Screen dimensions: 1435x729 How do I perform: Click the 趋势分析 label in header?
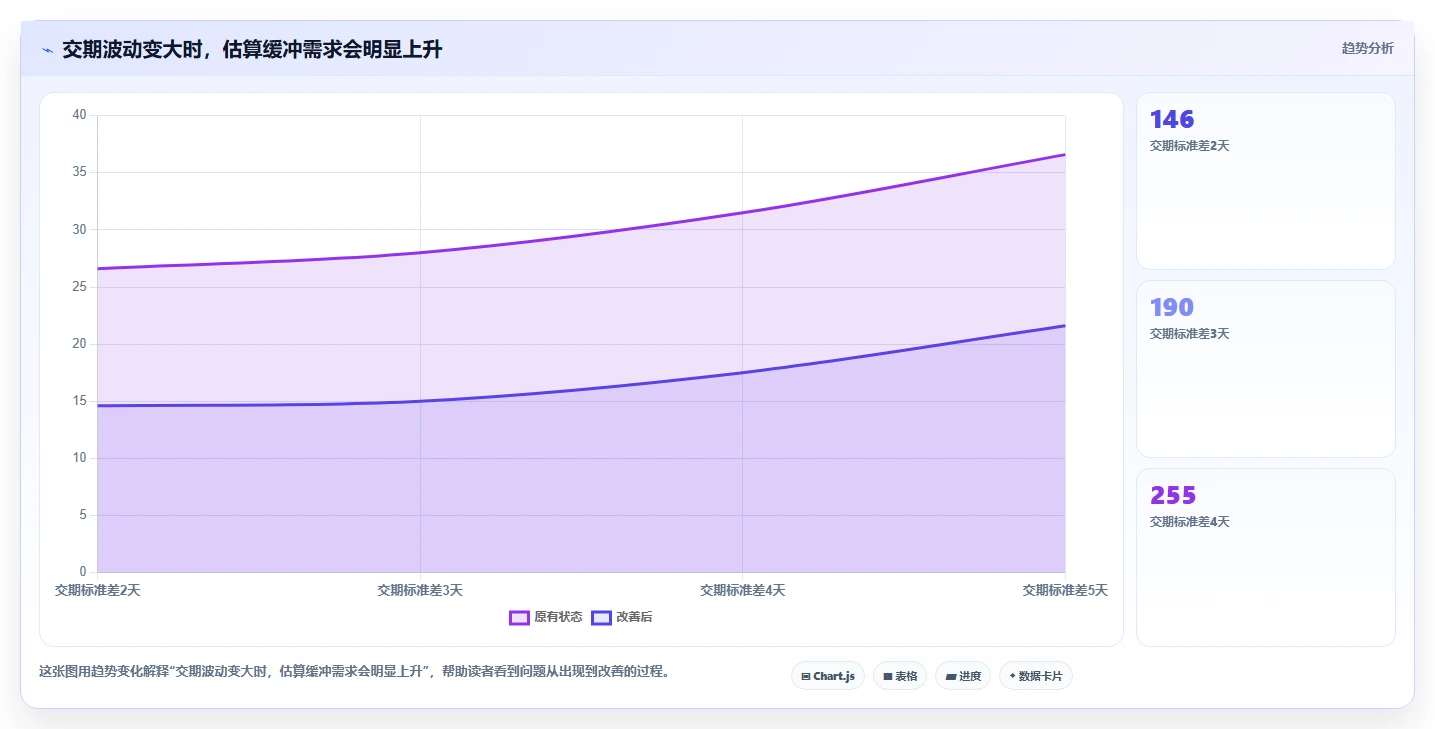(x=1367, y=48)
